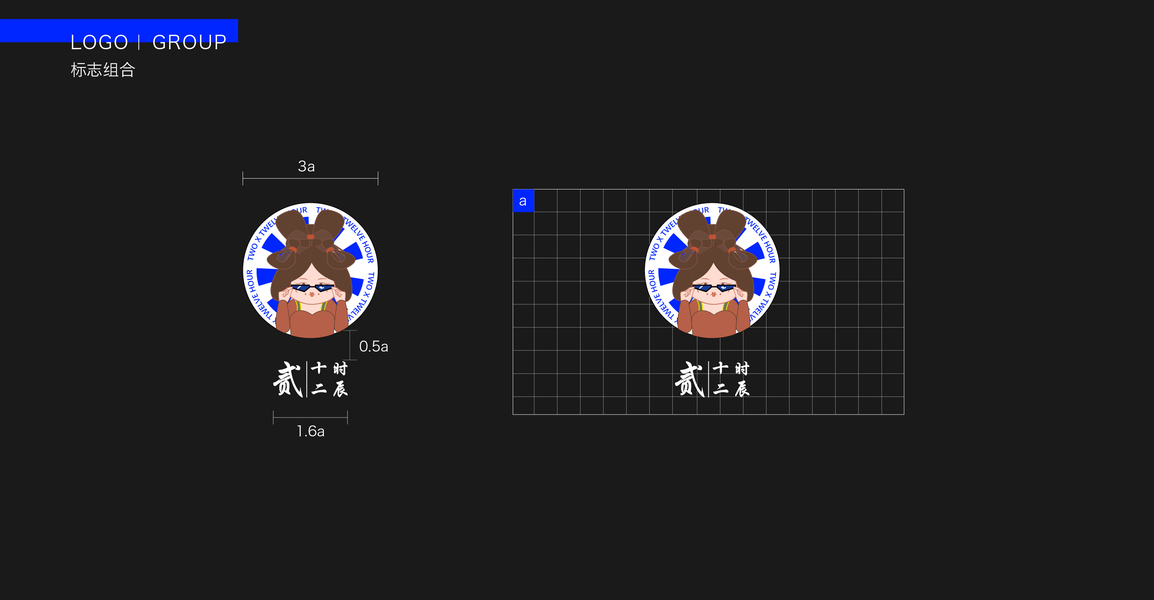The height and width of the screenshot is (600, 1154).
Task: Click the left circular girl logo
Action: [x=310, y=270]
